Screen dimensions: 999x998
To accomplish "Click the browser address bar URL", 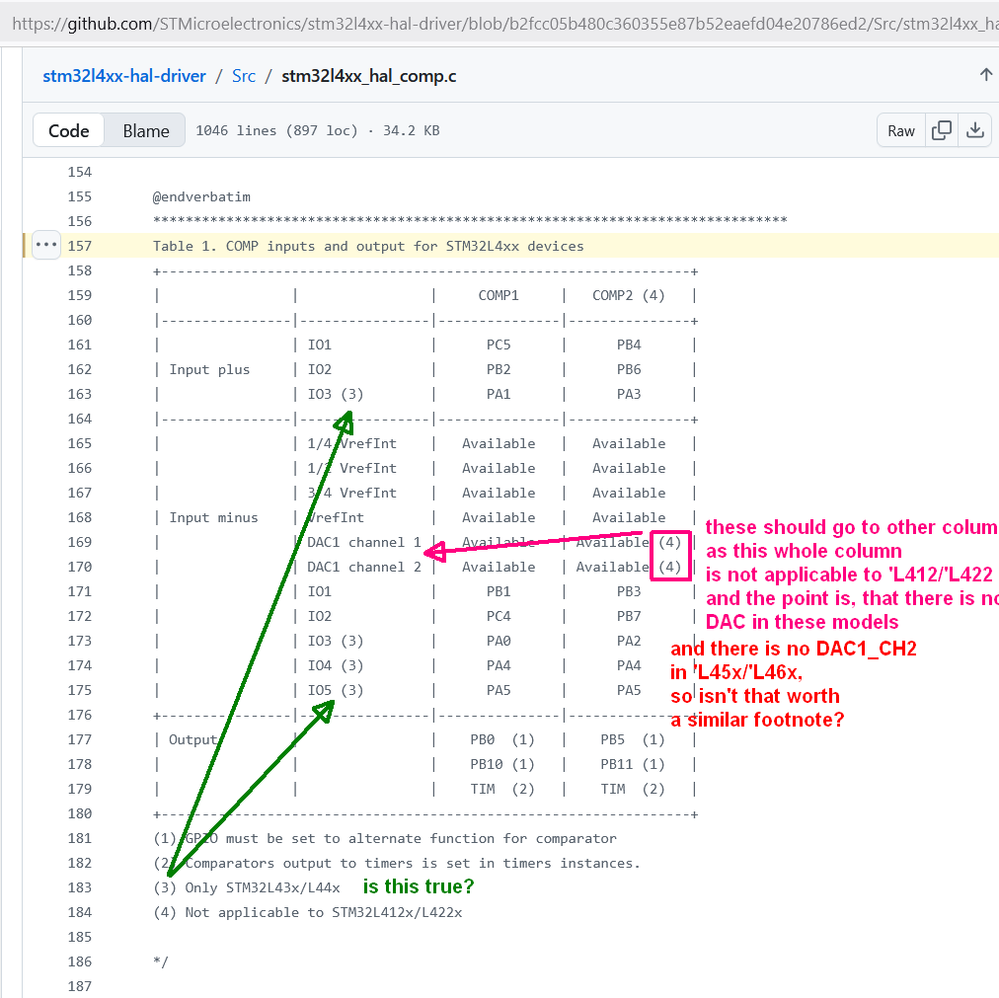I will 503,24.
